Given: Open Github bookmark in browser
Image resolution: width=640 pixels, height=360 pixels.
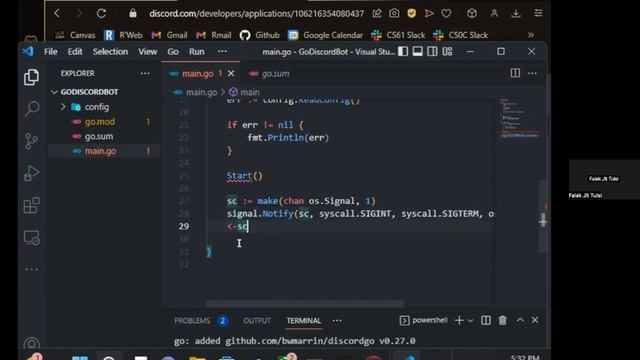Looking at the screenshot, I should click(260, 35).
